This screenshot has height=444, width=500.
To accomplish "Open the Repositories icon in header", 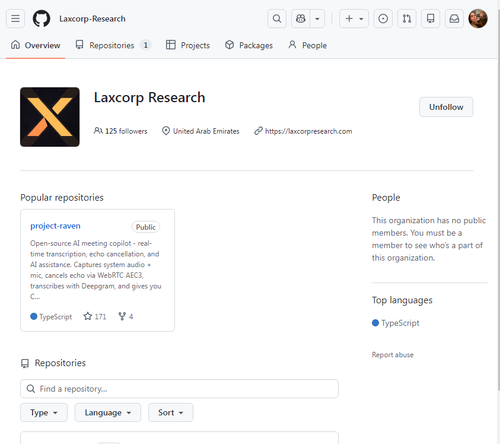I will click(430, 19).
